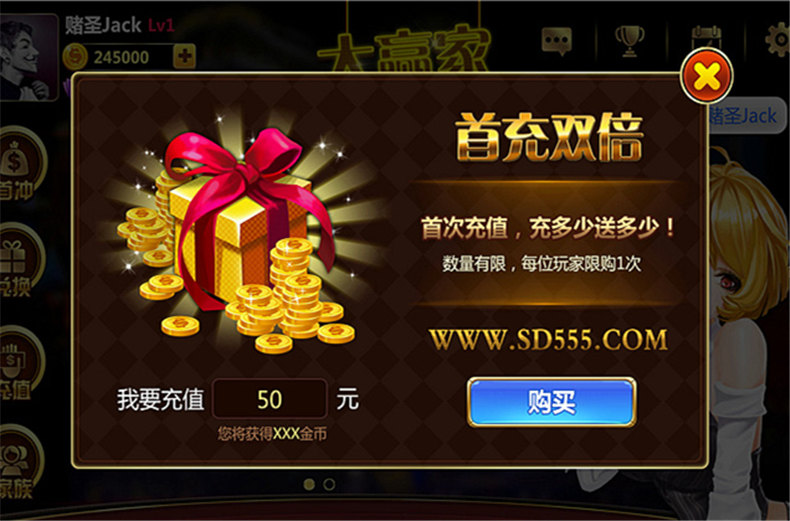The image size is (790, 521).
Task: Switch to the second page indicator dot
Action: [329, 484]
